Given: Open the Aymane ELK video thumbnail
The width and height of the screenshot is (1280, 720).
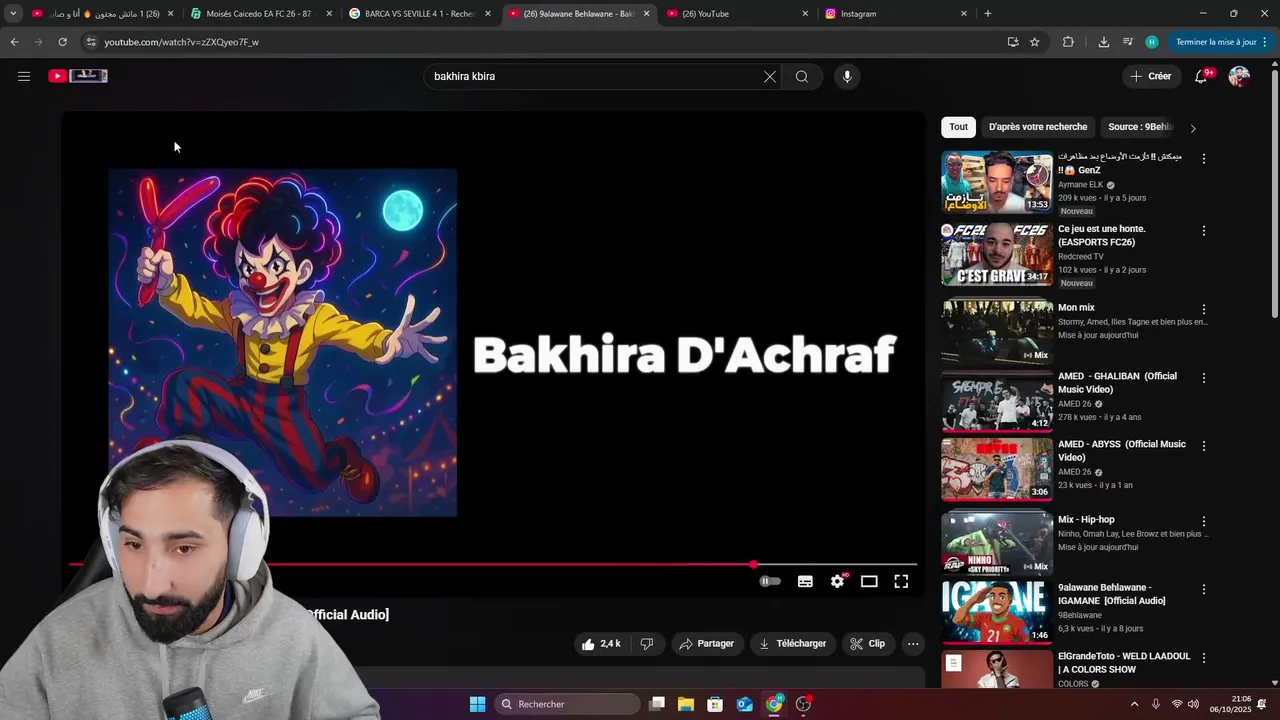Looking at the screenshot, I should (x=997, y=181).
